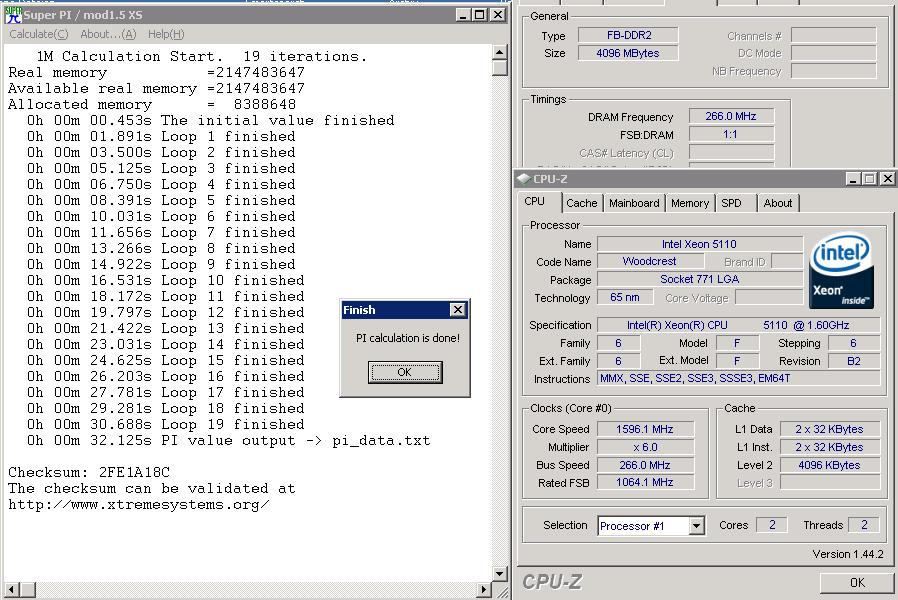Click the 'Loop 19 finished' line

tap(166, 424)
